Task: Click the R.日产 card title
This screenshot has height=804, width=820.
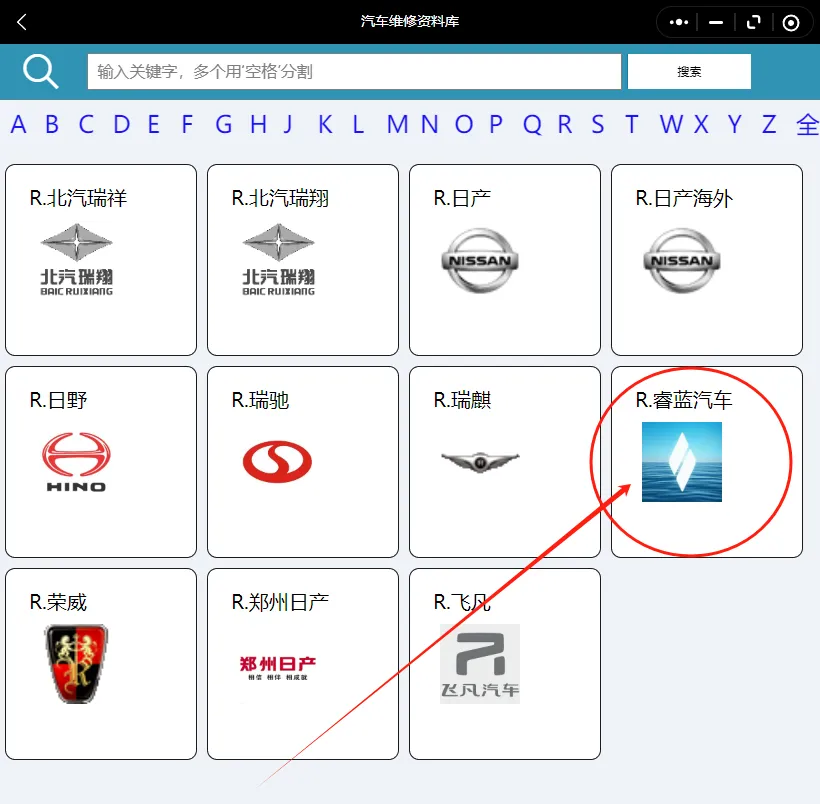Action: pos(462,199)
